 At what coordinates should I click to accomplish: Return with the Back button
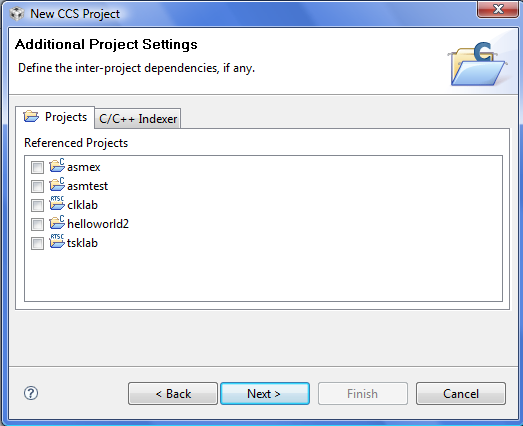tap(173, 394)
